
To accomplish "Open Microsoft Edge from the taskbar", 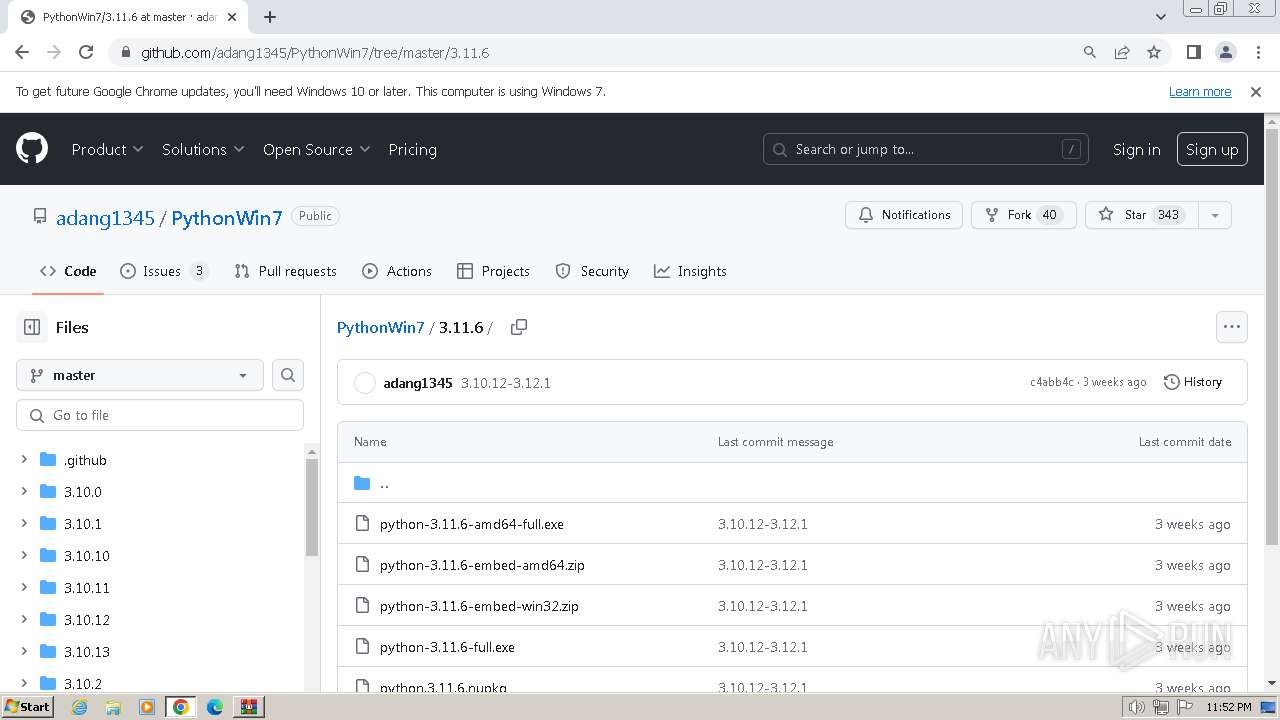I will [214, 707].
